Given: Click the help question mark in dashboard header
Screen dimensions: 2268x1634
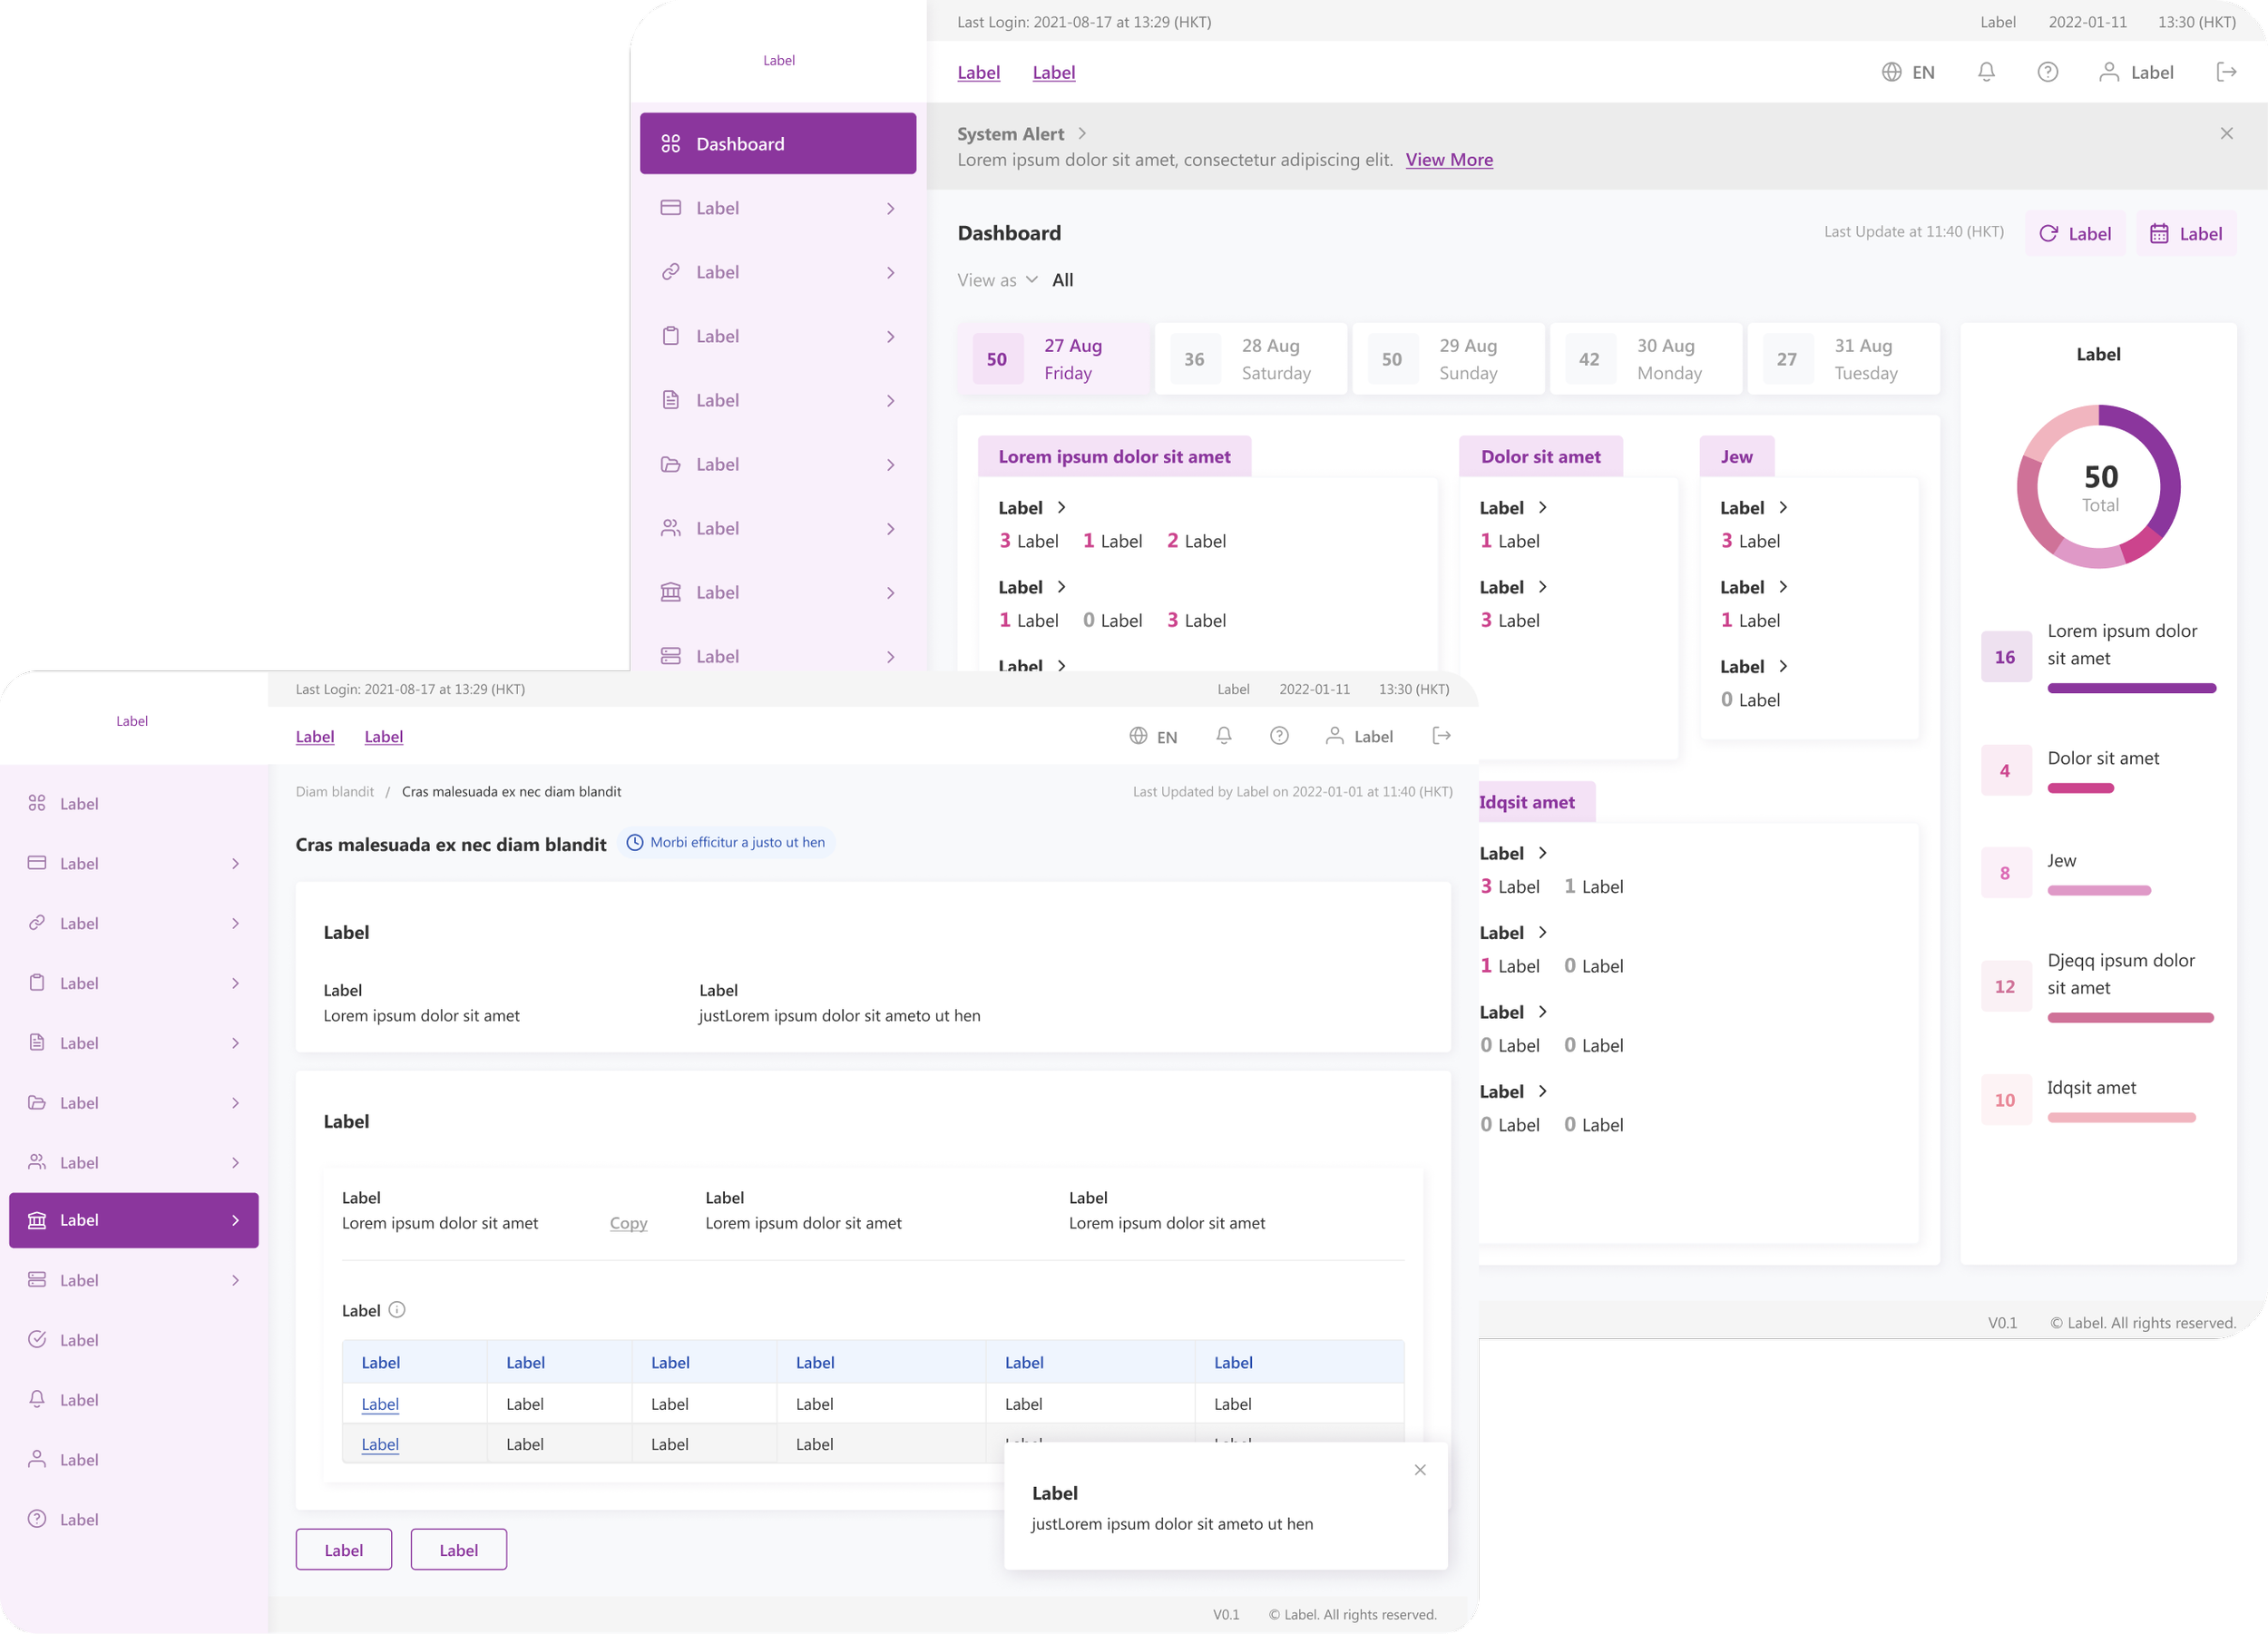Looking at the screenshot, I should click(2047, 72).
